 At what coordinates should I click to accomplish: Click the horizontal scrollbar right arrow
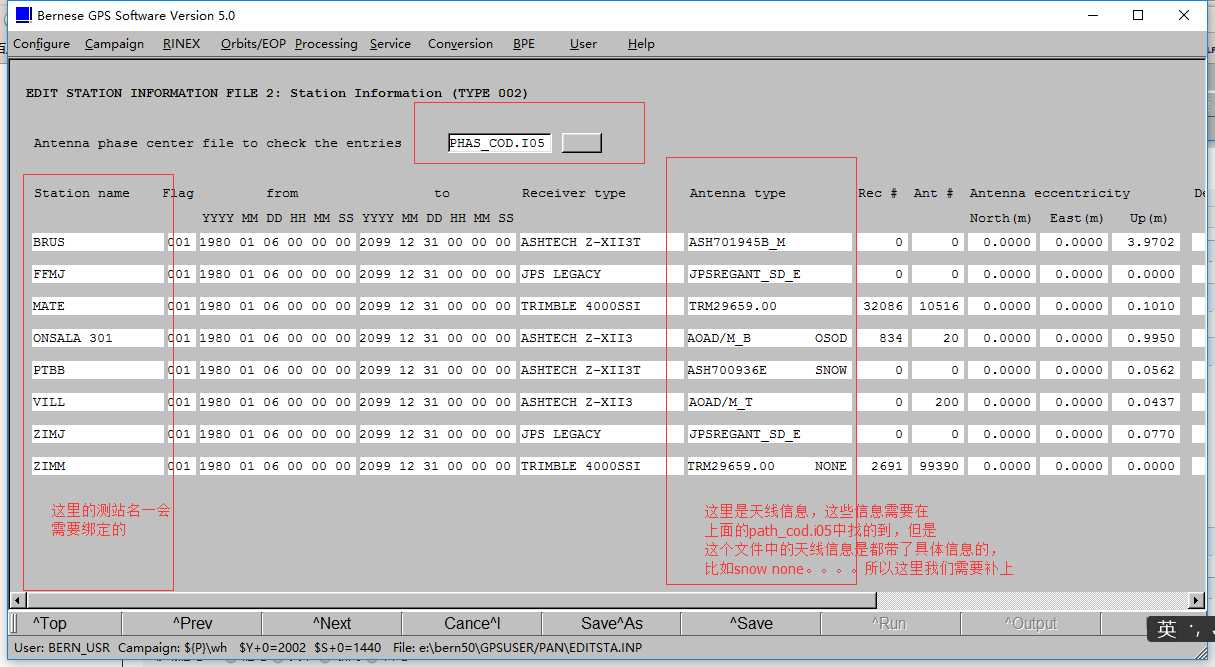[1197, 600]
